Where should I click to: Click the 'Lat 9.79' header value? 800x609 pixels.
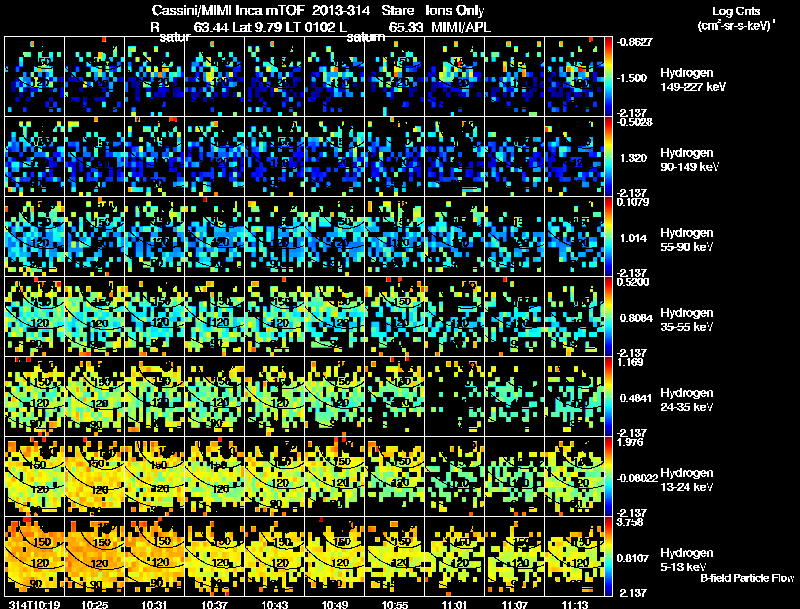click(257, 27)
